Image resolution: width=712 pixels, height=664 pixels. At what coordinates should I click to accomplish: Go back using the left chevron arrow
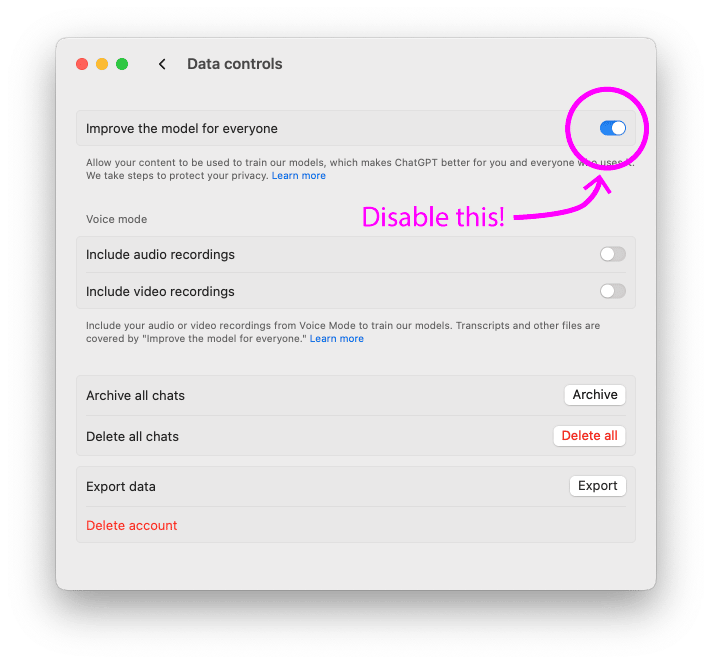(x=162, y=64)
